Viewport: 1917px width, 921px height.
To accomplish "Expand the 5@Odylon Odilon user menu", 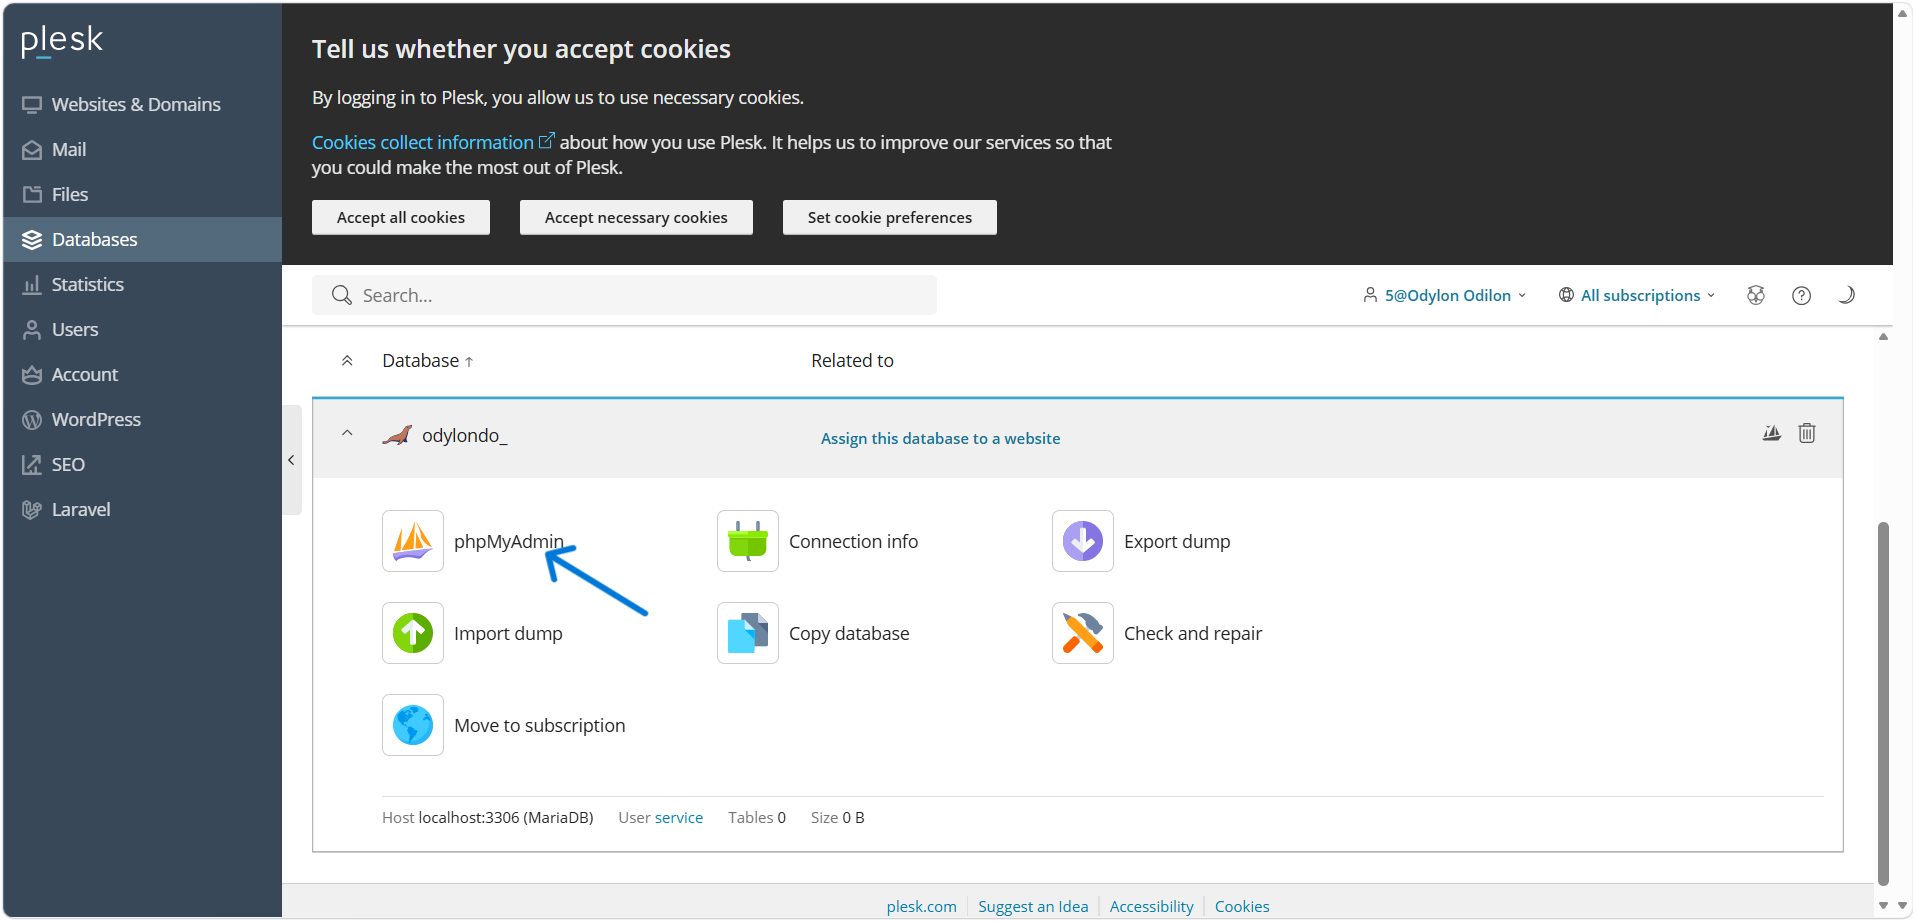I will [x=1445, y=295].
